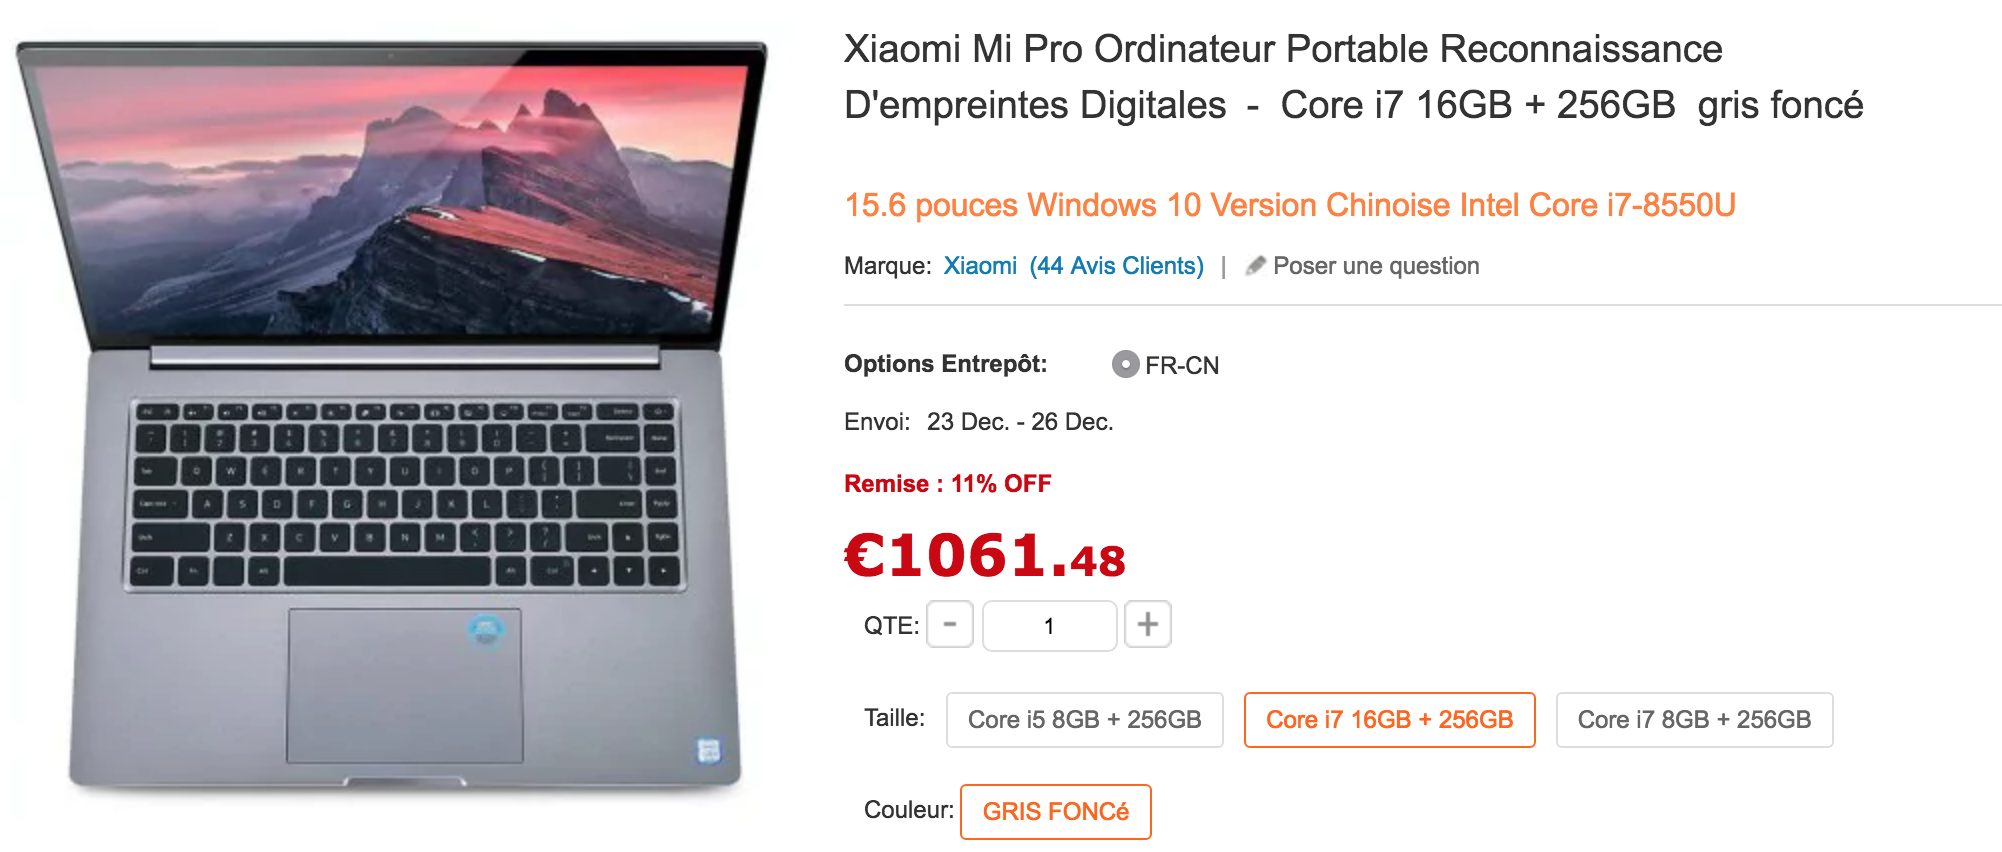Click the blue sticker on the laptop touchpad
Viewport: 2002px width, 852px height.
[x=486, y=629]
